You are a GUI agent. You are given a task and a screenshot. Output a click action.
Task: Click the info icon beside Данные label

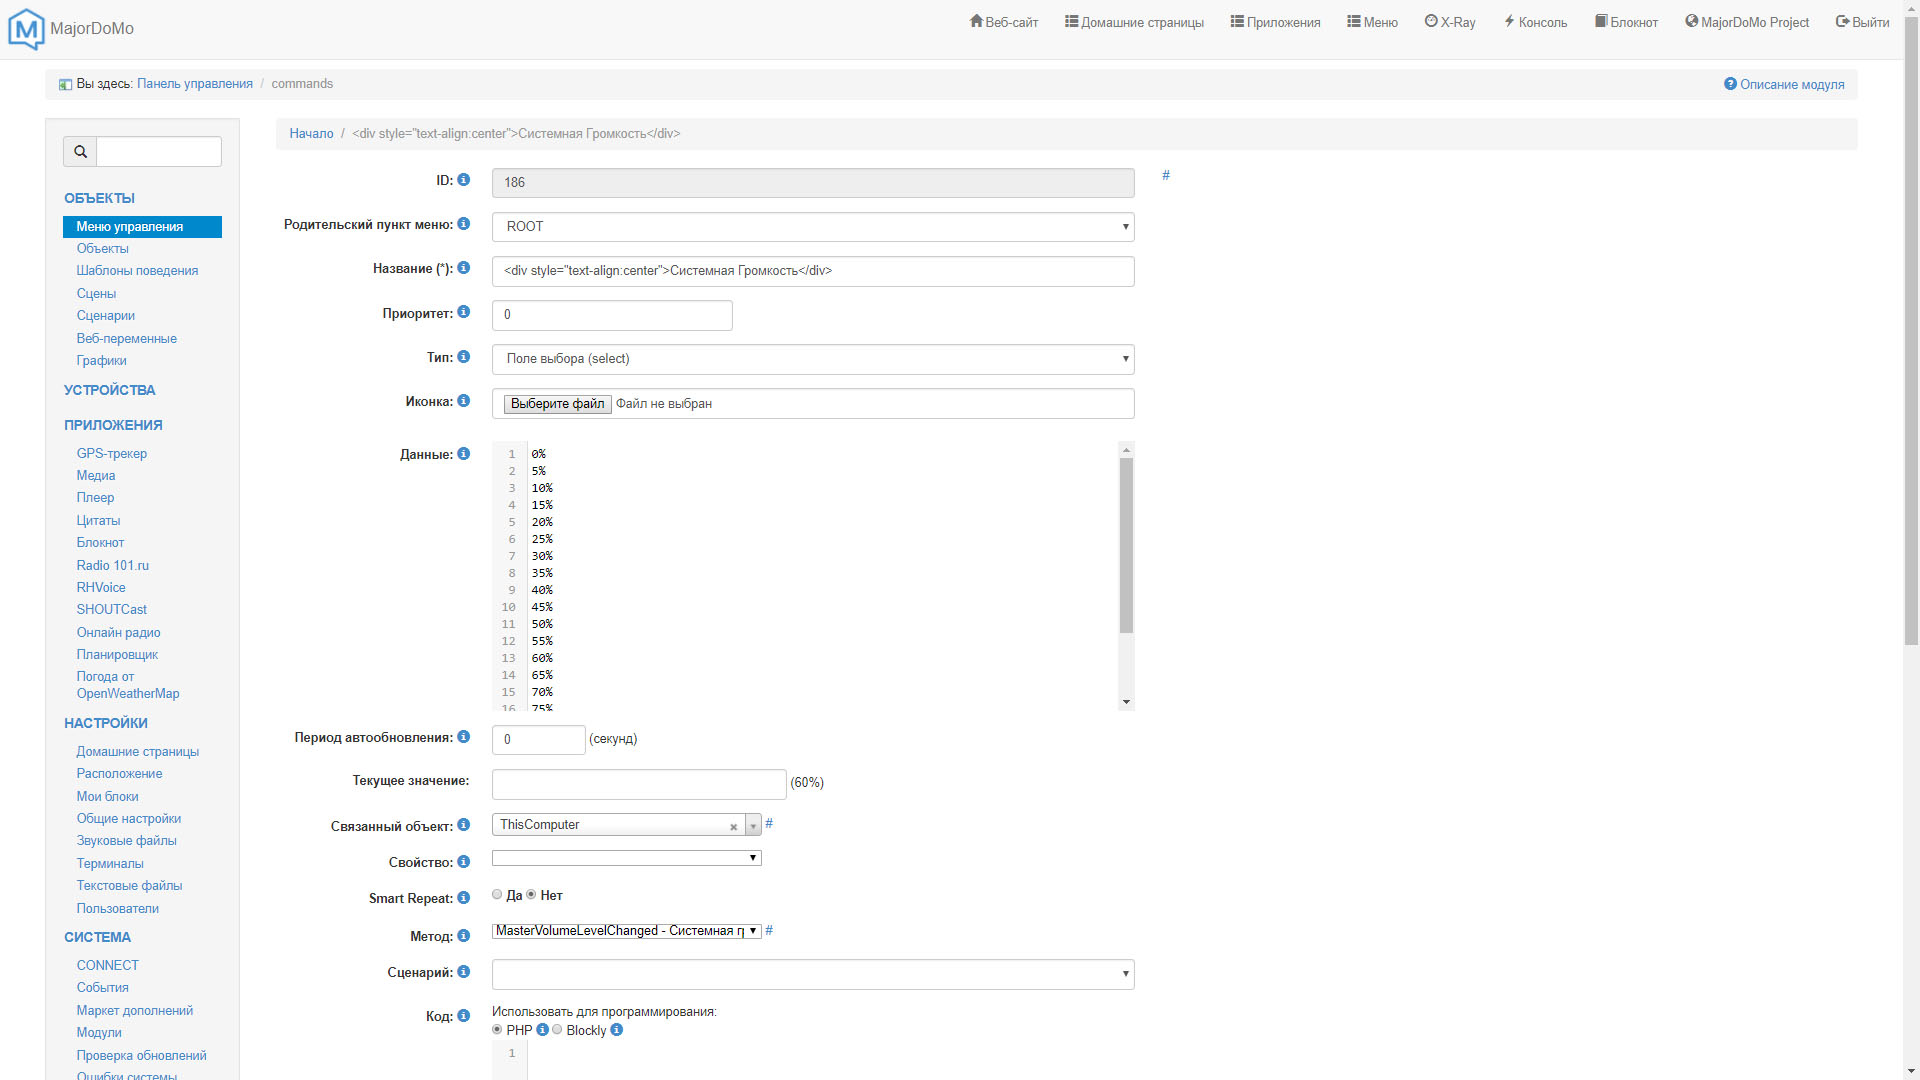click(464, 454)
